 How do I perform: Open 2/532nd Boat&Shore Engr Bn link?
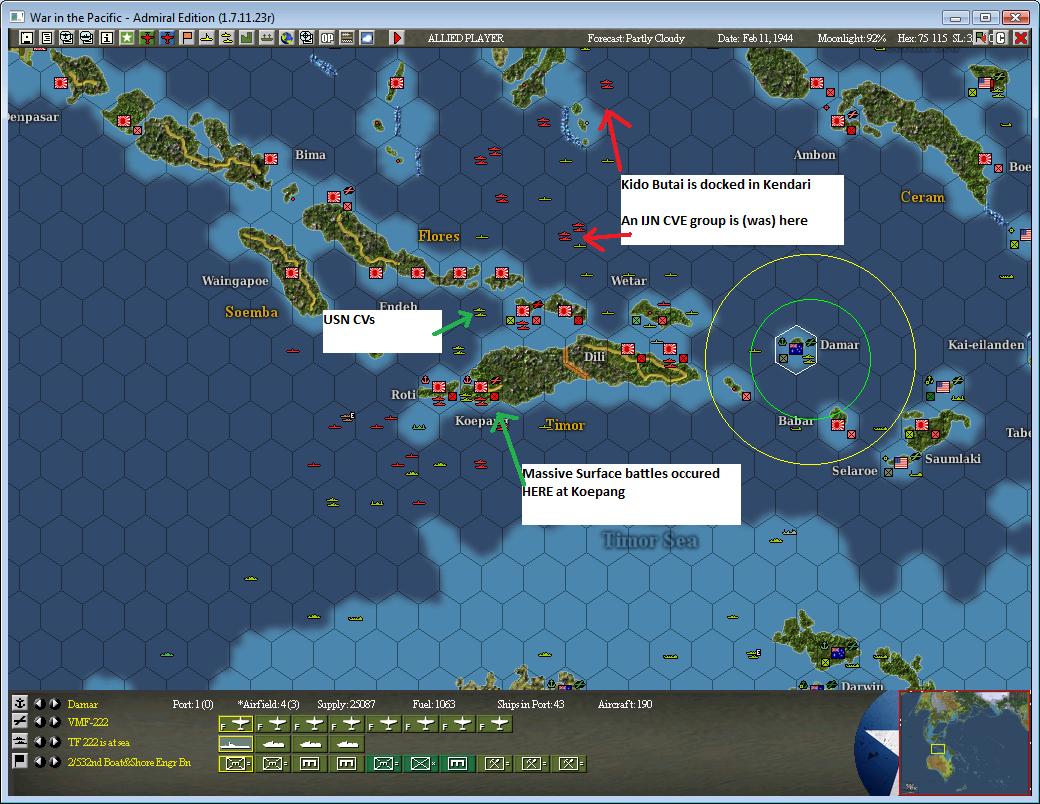129,762
